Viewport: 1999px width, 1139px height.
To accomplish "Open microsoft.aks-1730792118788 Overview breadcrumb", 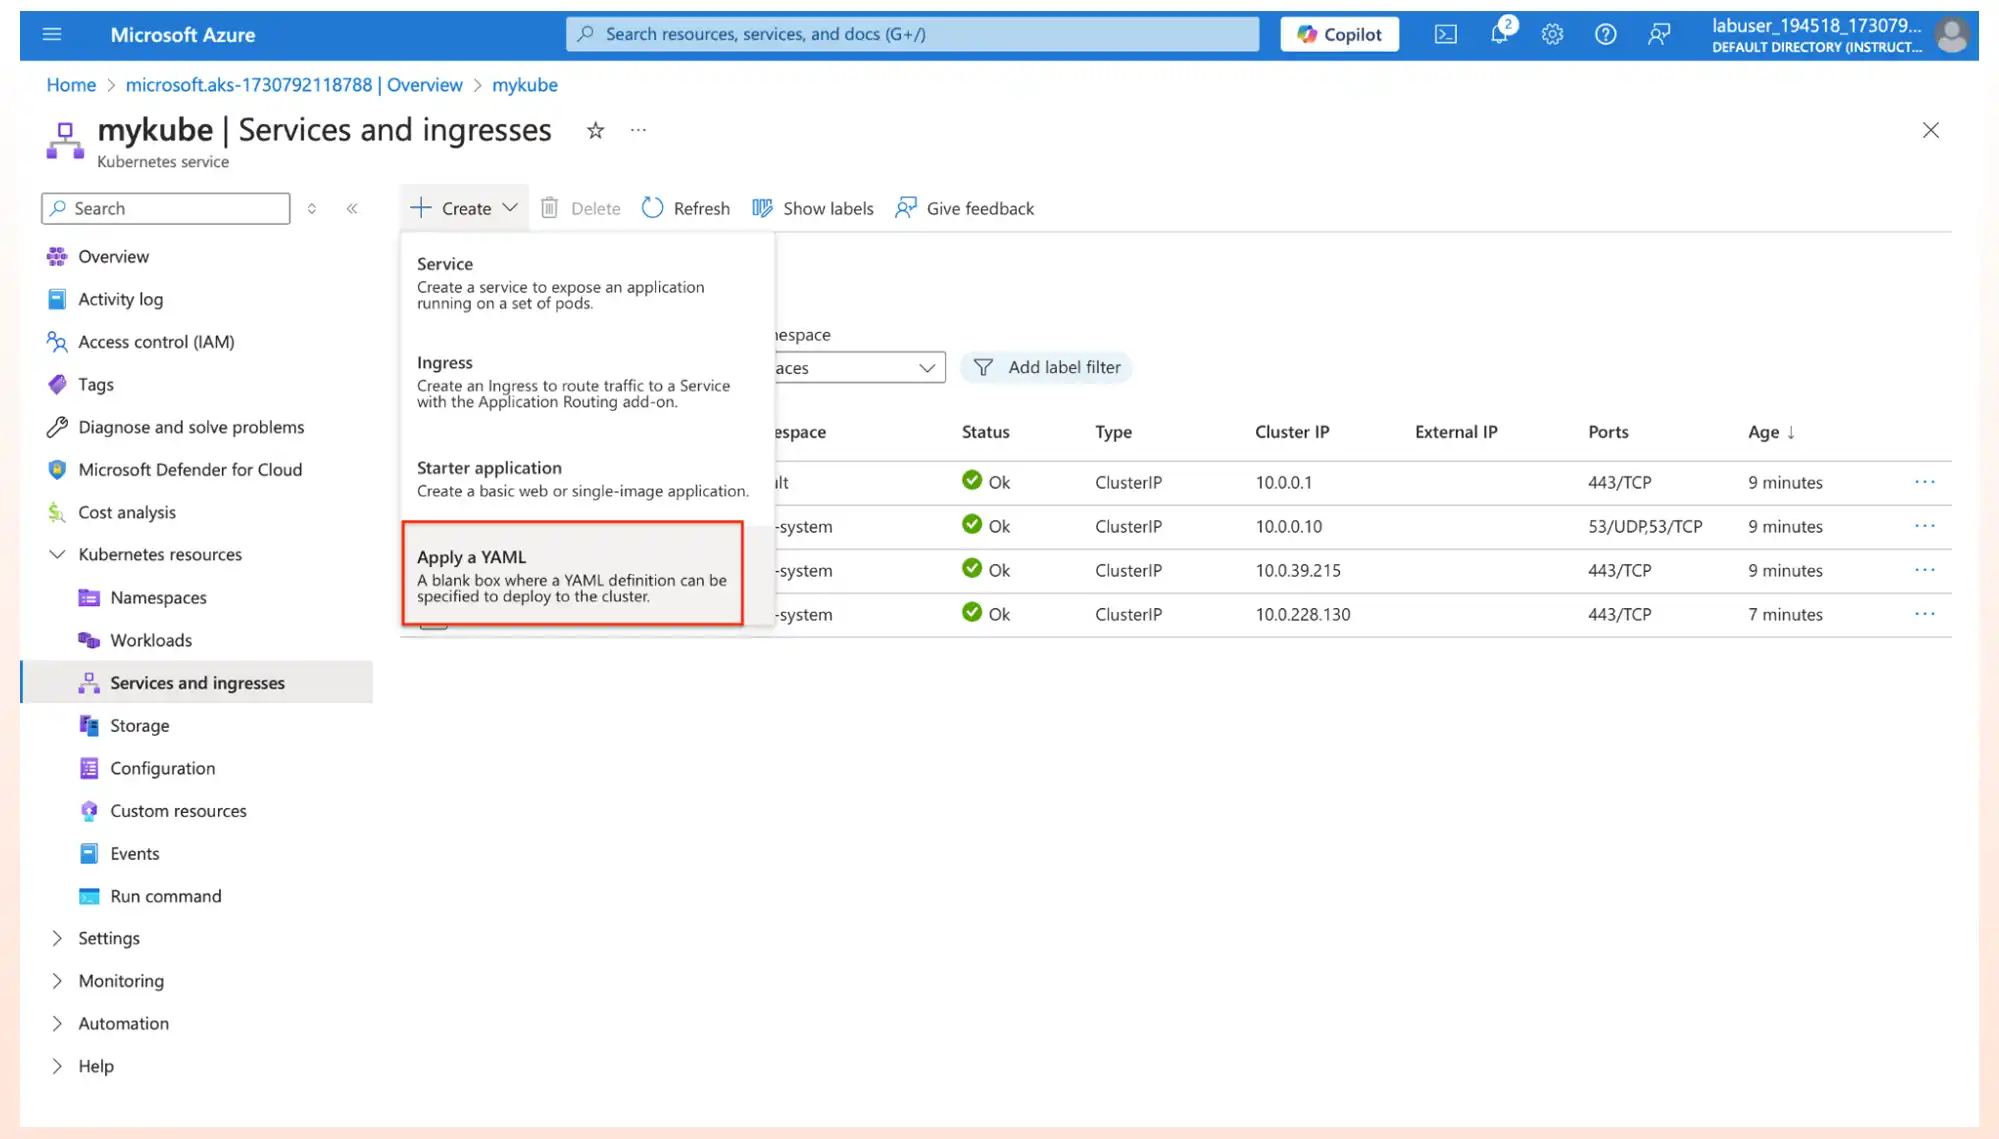I will (x=294, y=85).
